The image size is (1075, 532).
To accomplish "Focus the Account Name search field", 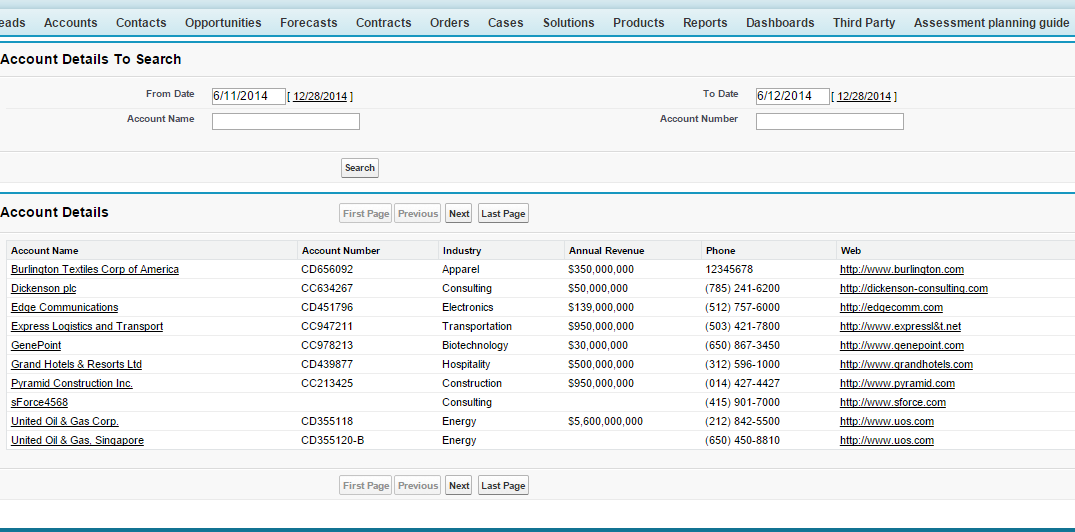I will pyautogui.click(x=286, y=121).
